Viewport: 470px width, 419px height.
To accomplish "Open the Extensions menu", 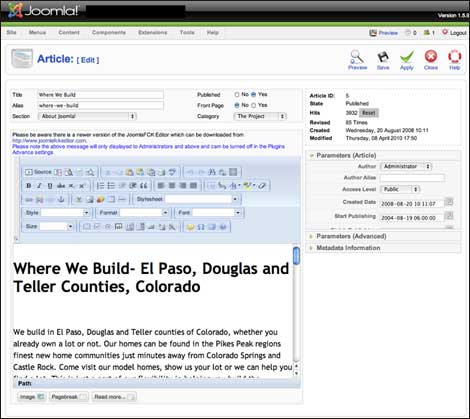I will coord(153,33).
